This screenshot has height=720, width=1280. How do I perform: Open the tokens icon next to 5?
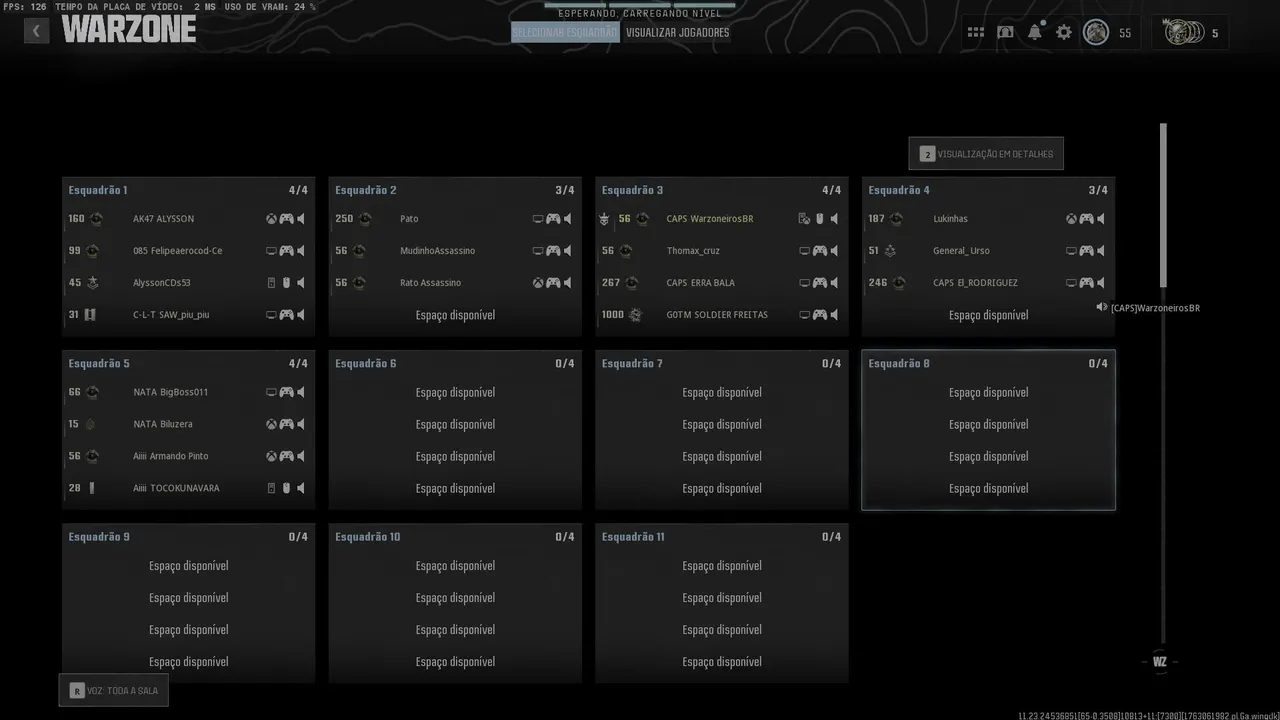coord(1184,33)
